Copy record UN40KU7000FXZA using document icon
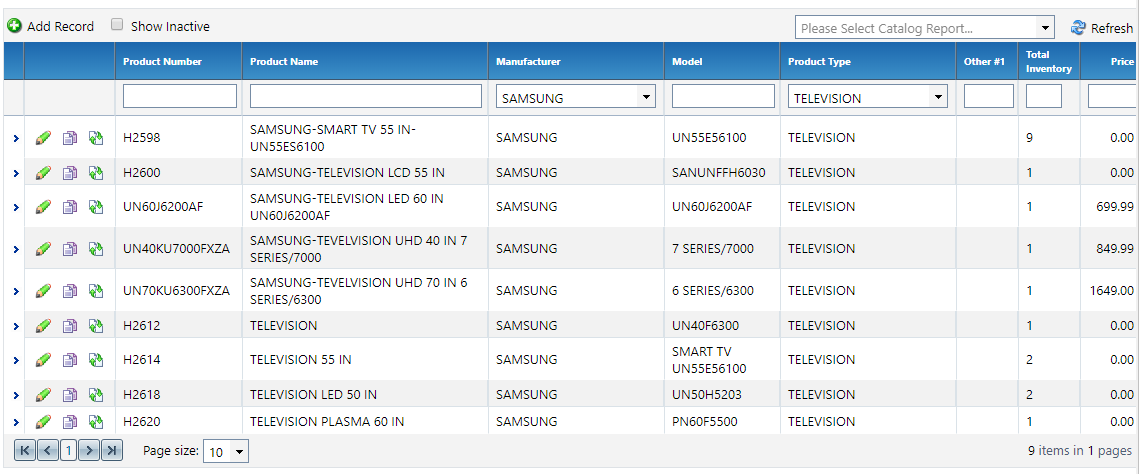The width and height of the screenshot is (1139, 474). pos(69,249)
